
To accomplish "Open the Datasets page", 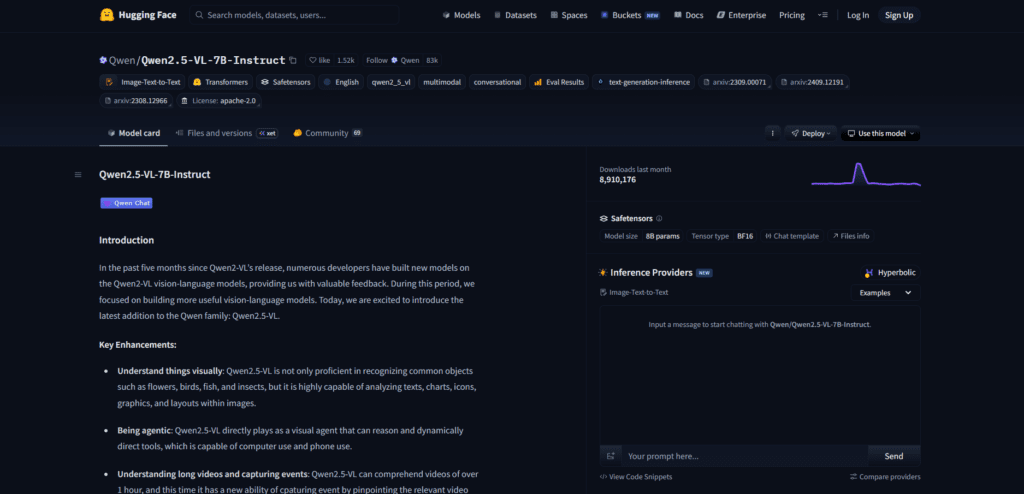I will coord(515,15).
